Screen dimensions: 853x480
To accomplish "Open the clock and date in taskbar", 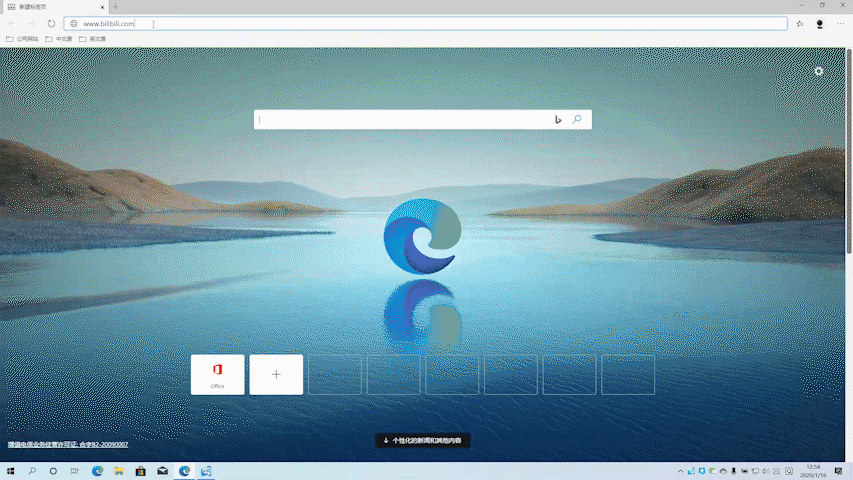I will (813, 471).
